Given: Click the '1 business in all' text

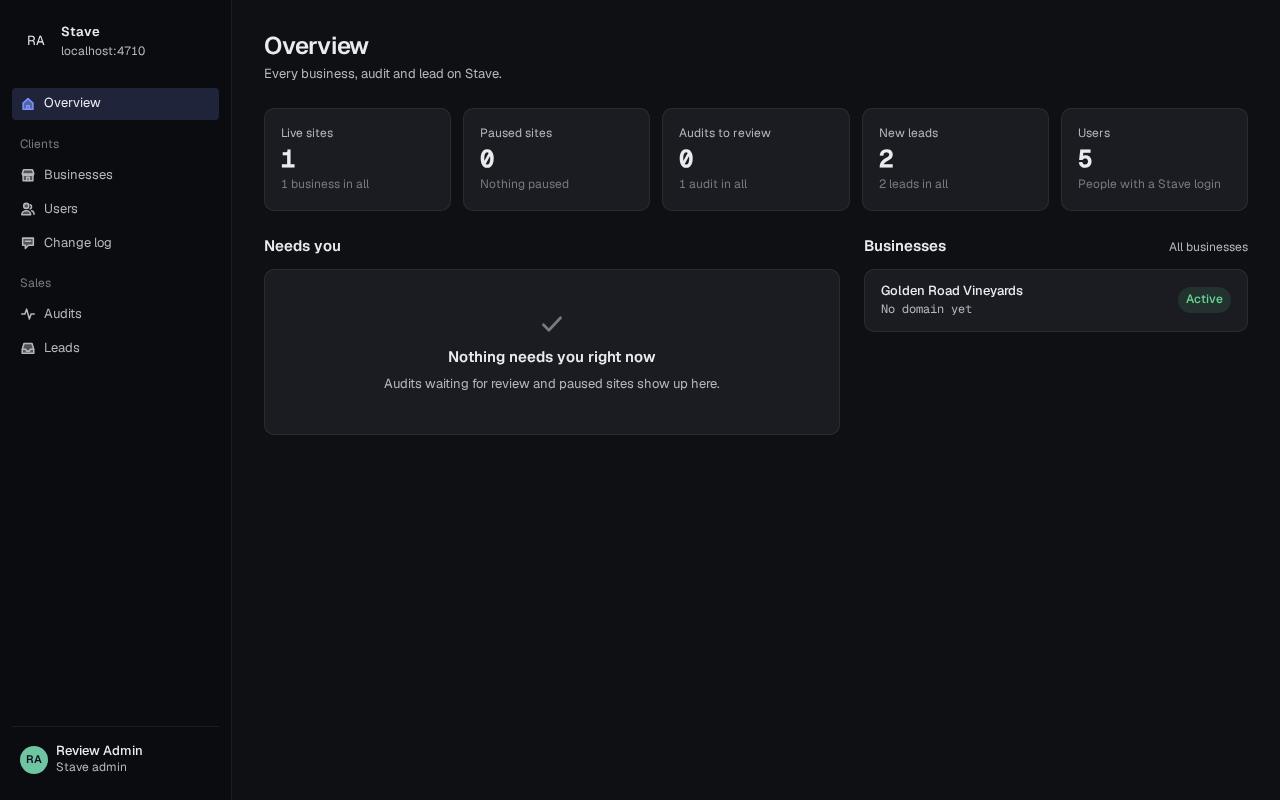Looking at the screenshot, I should 325,184.
